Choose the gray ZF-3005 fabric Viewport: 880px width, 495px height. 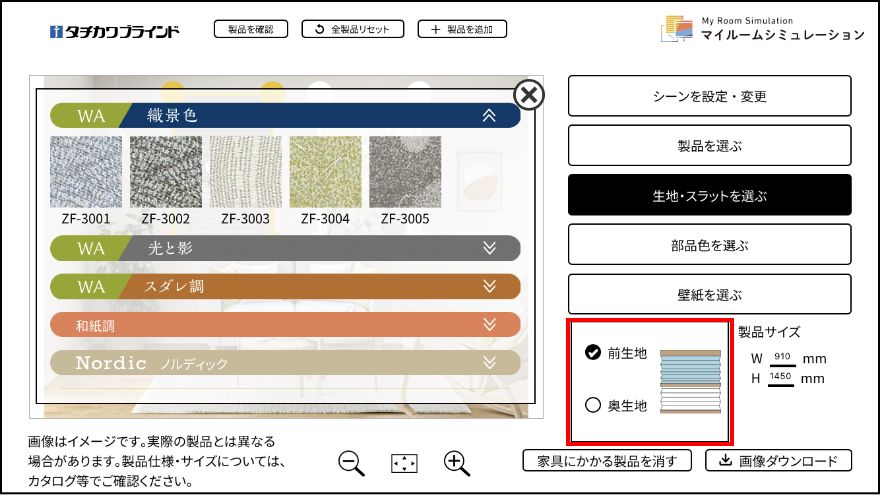pyautogui.click(x=405, y=172)
